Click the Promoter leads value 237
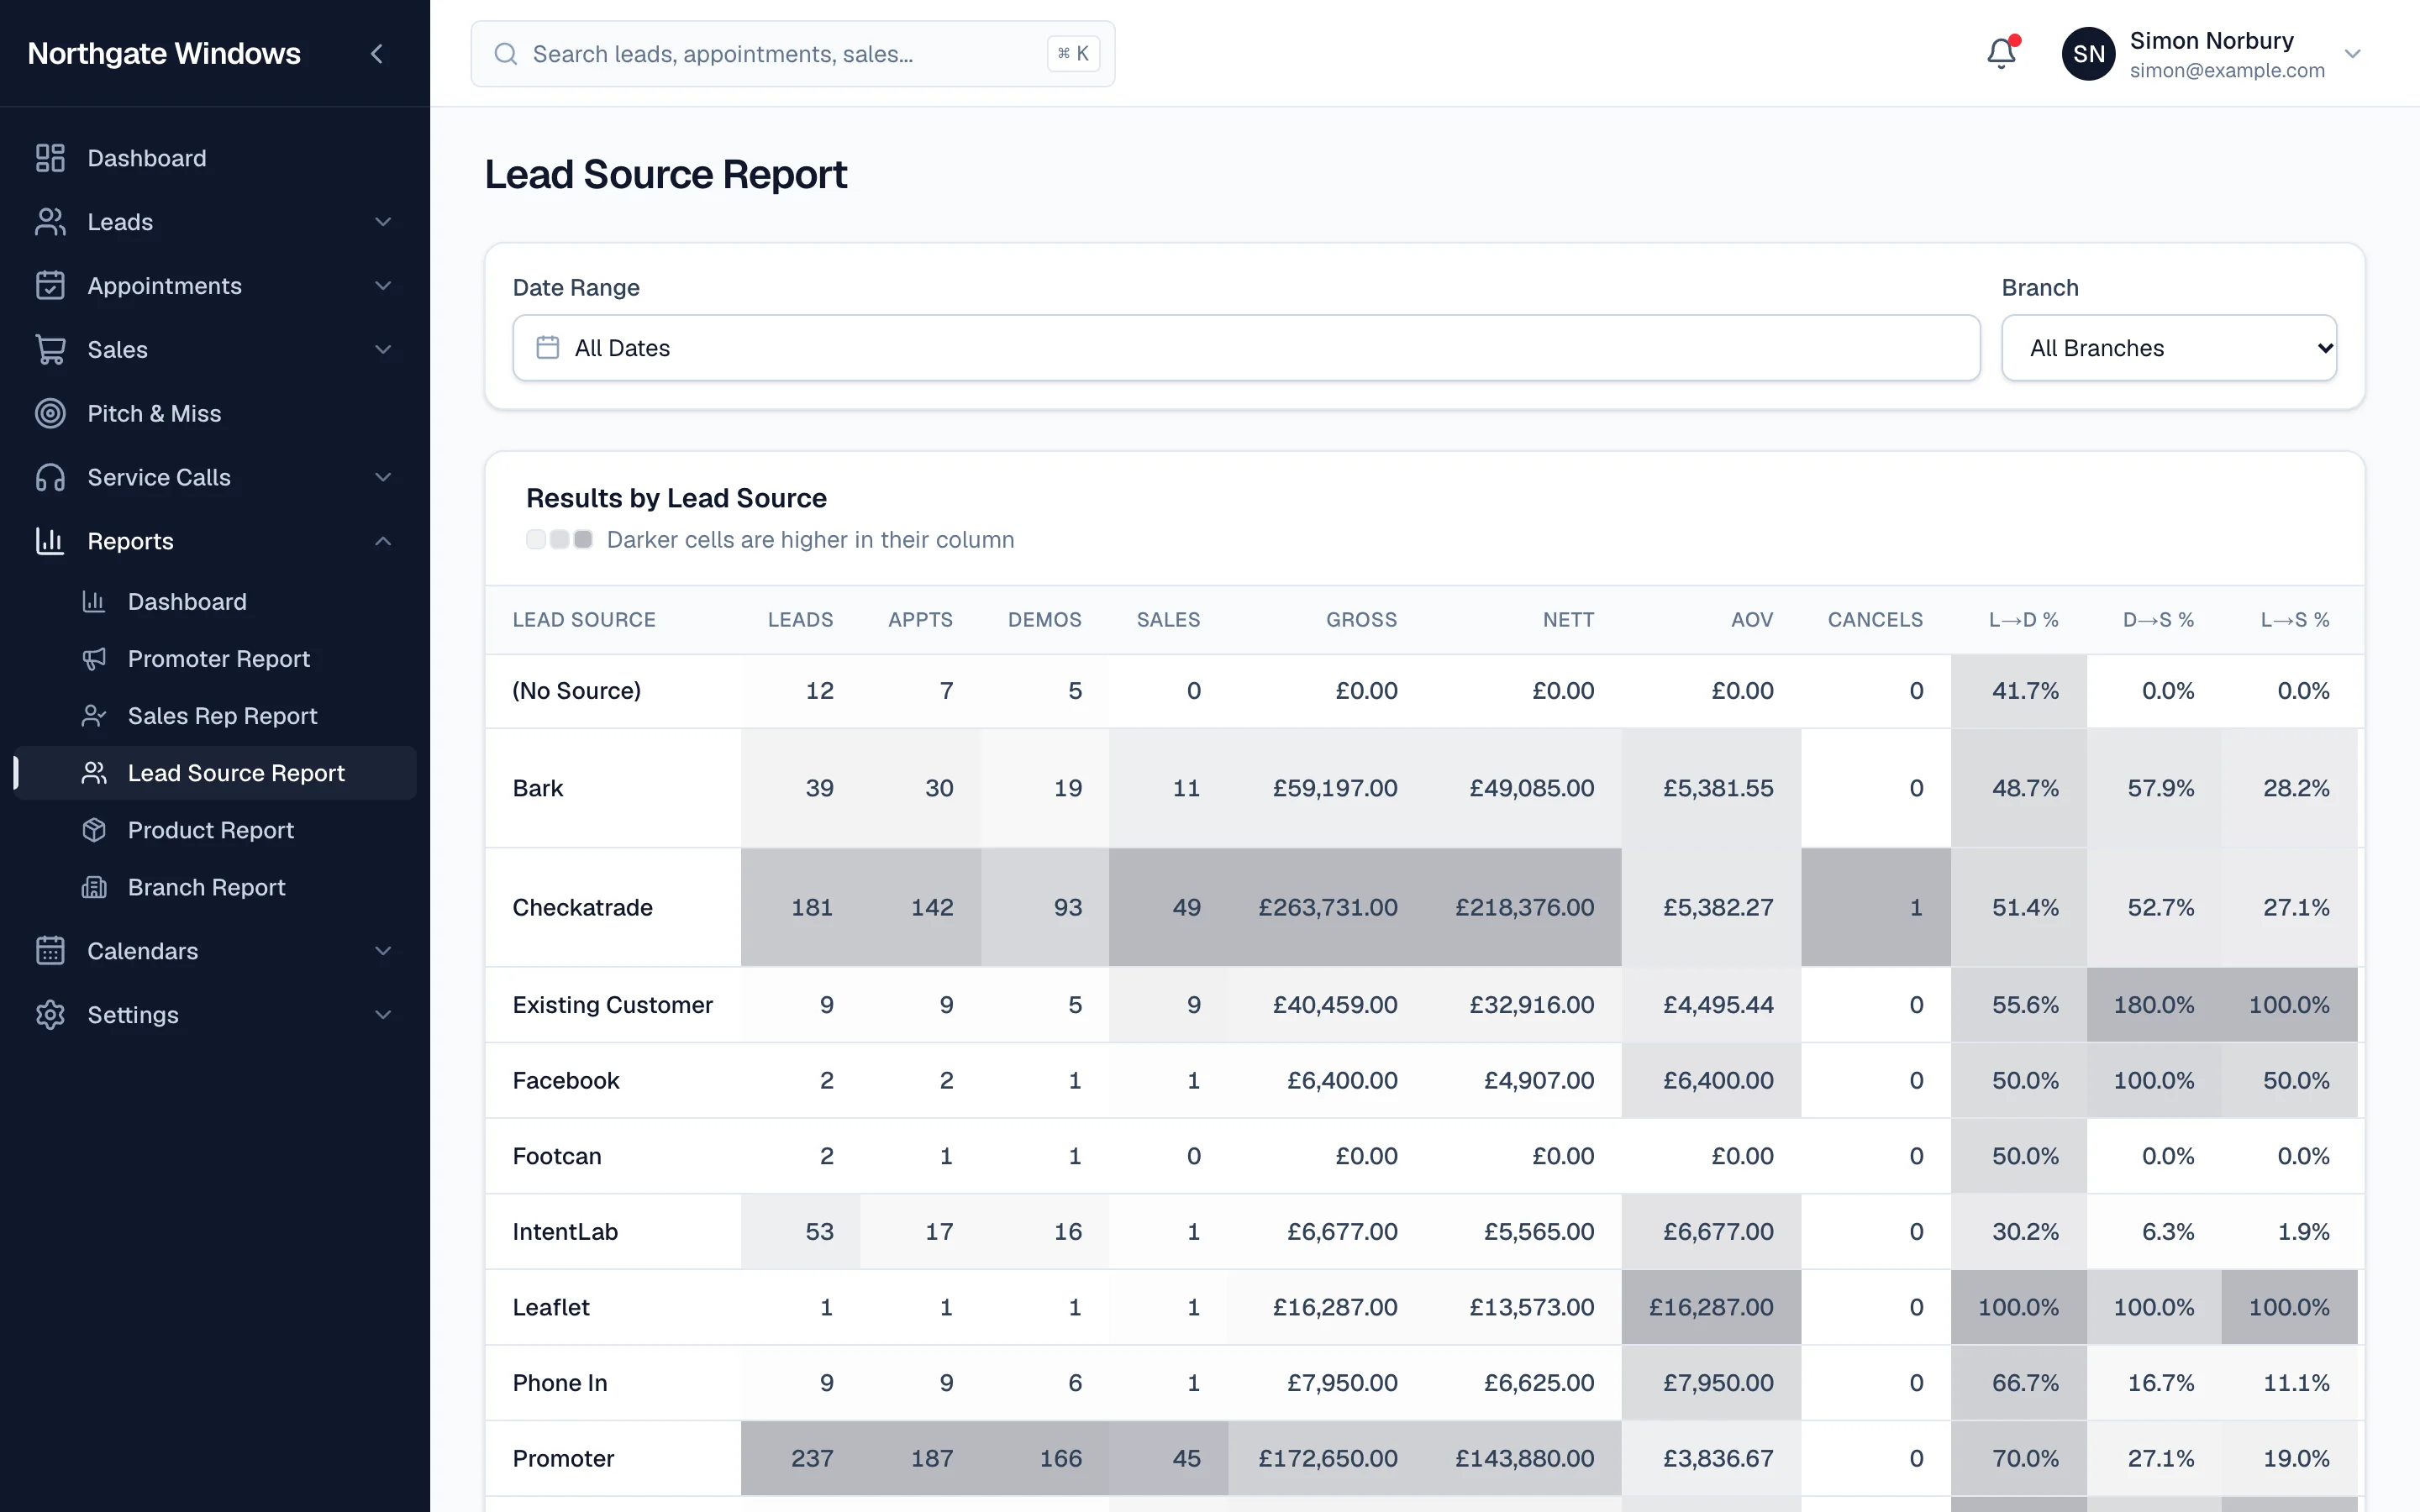 (812, 1459)
